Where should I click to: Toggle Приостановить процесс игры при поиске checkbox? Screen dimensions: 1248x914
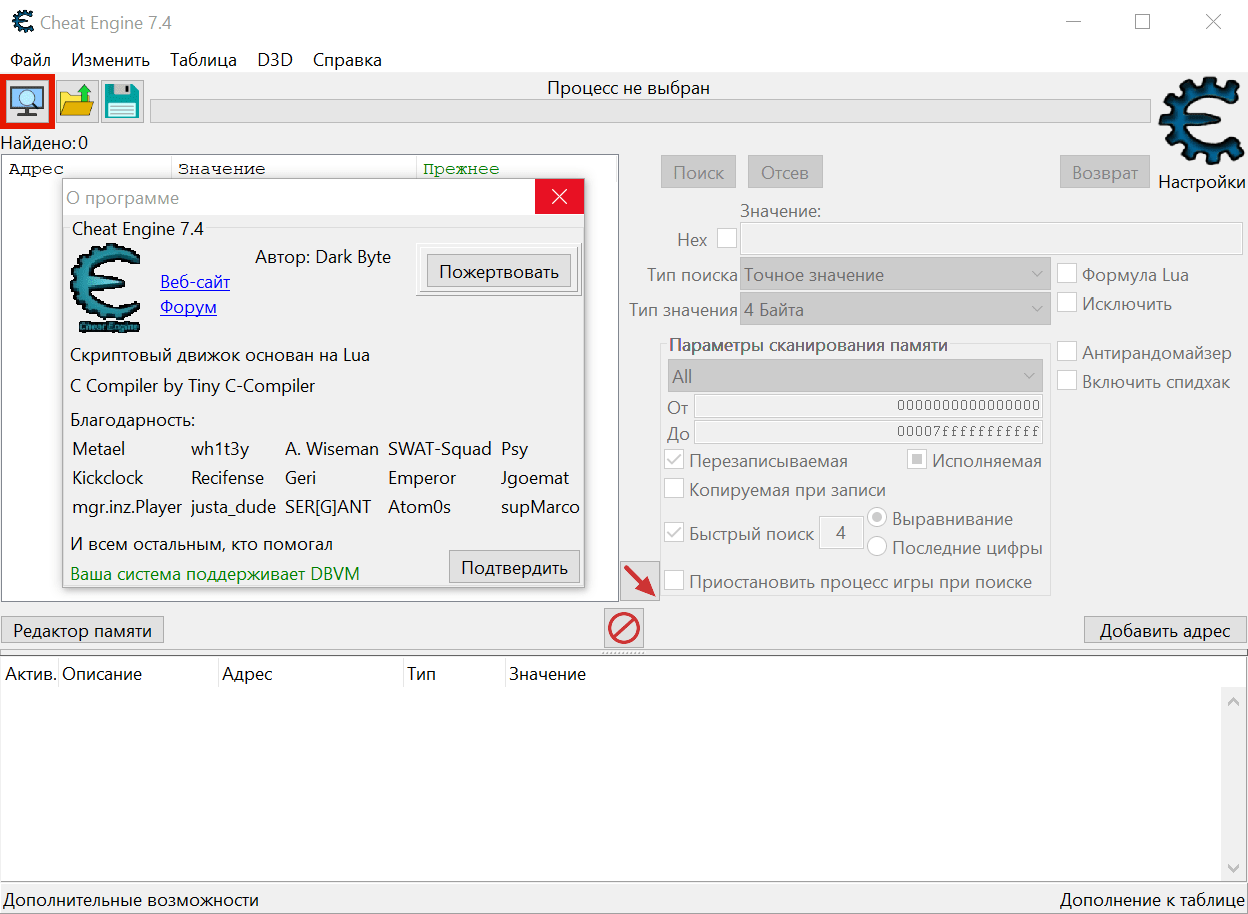[x=674, y=581]
